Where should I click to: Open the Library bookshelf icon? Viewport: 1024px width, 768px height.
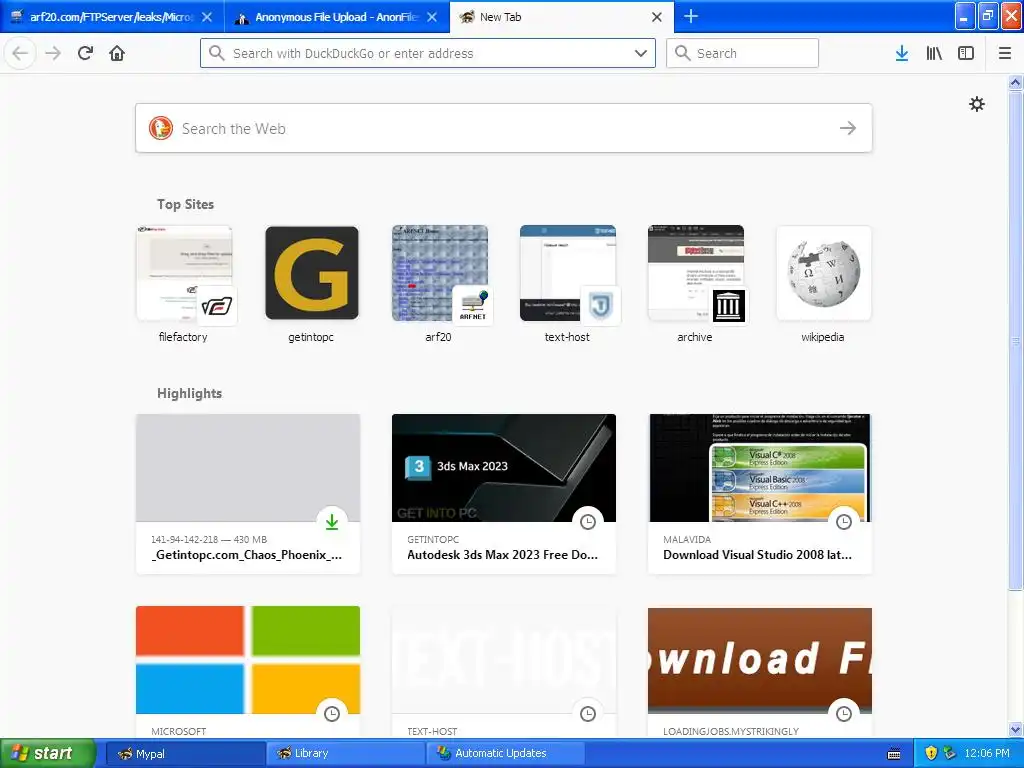(x=934, y=53)
